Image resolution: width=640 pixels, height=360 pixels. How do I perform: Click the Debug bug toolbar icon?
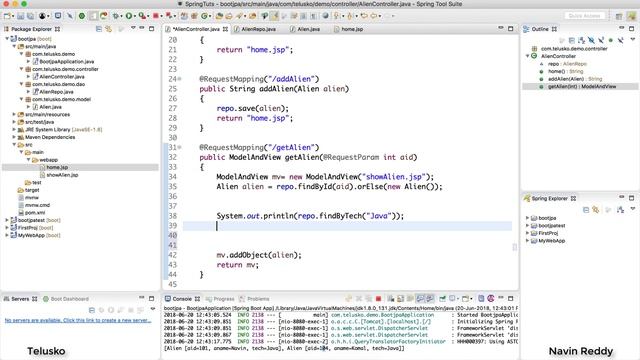pos(116,16)
